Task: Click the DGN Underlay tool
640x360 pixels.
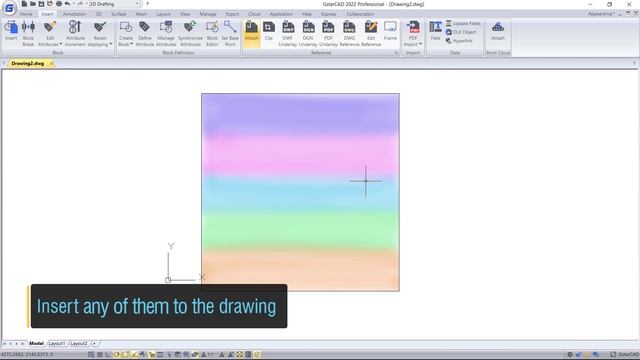Action: [308, 33]
